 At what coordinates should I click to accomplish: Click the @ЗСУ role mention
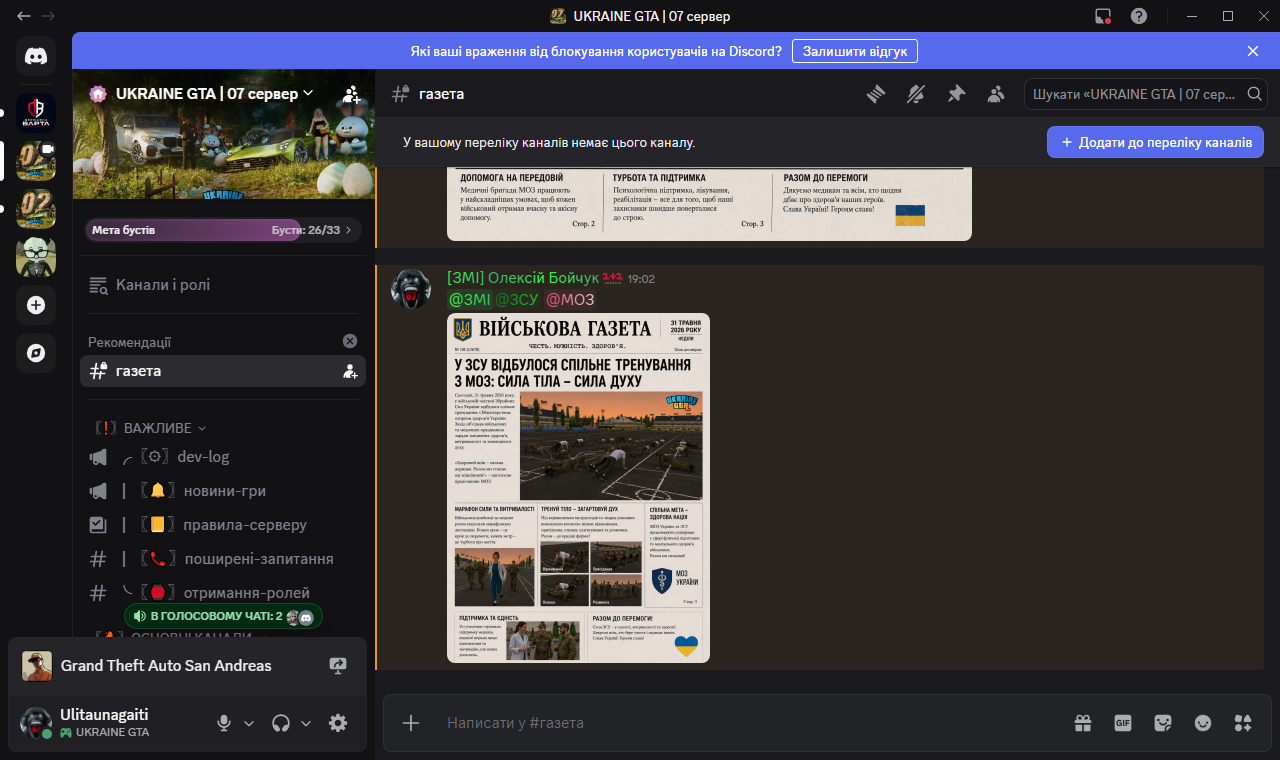click(x=517, y=299)
